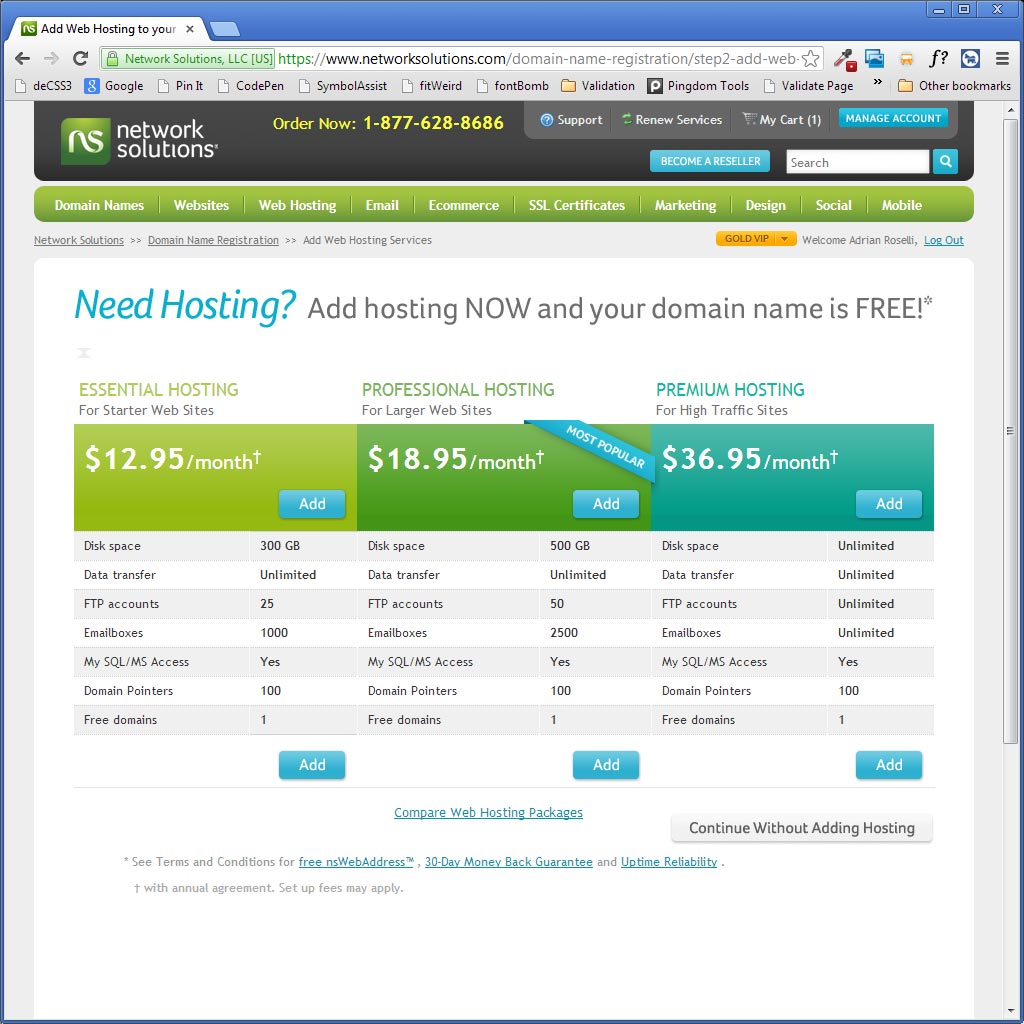Add Professional Hosting via top Add button
Image resolution: width=1024 pixels, height=1024 pixels.
pyautogui.click(x=606, y=504)
